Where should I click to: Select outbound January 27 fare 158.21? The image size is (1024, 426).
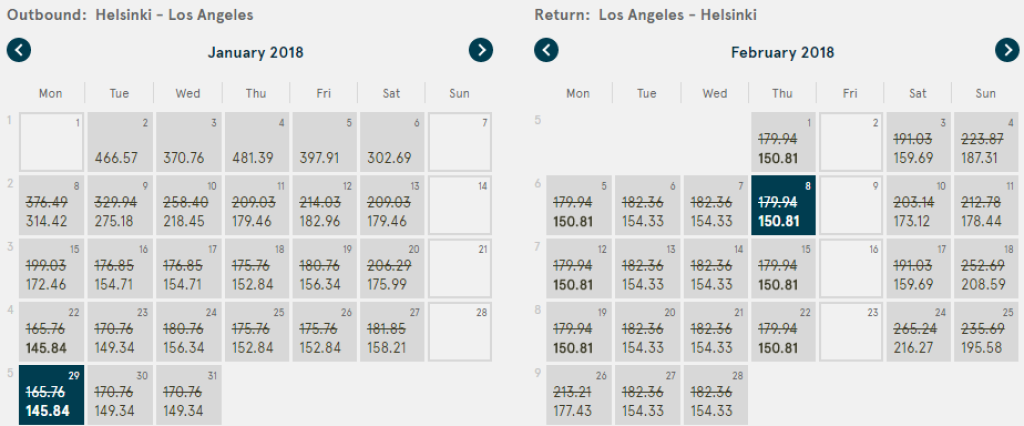[x=391, y=332]
